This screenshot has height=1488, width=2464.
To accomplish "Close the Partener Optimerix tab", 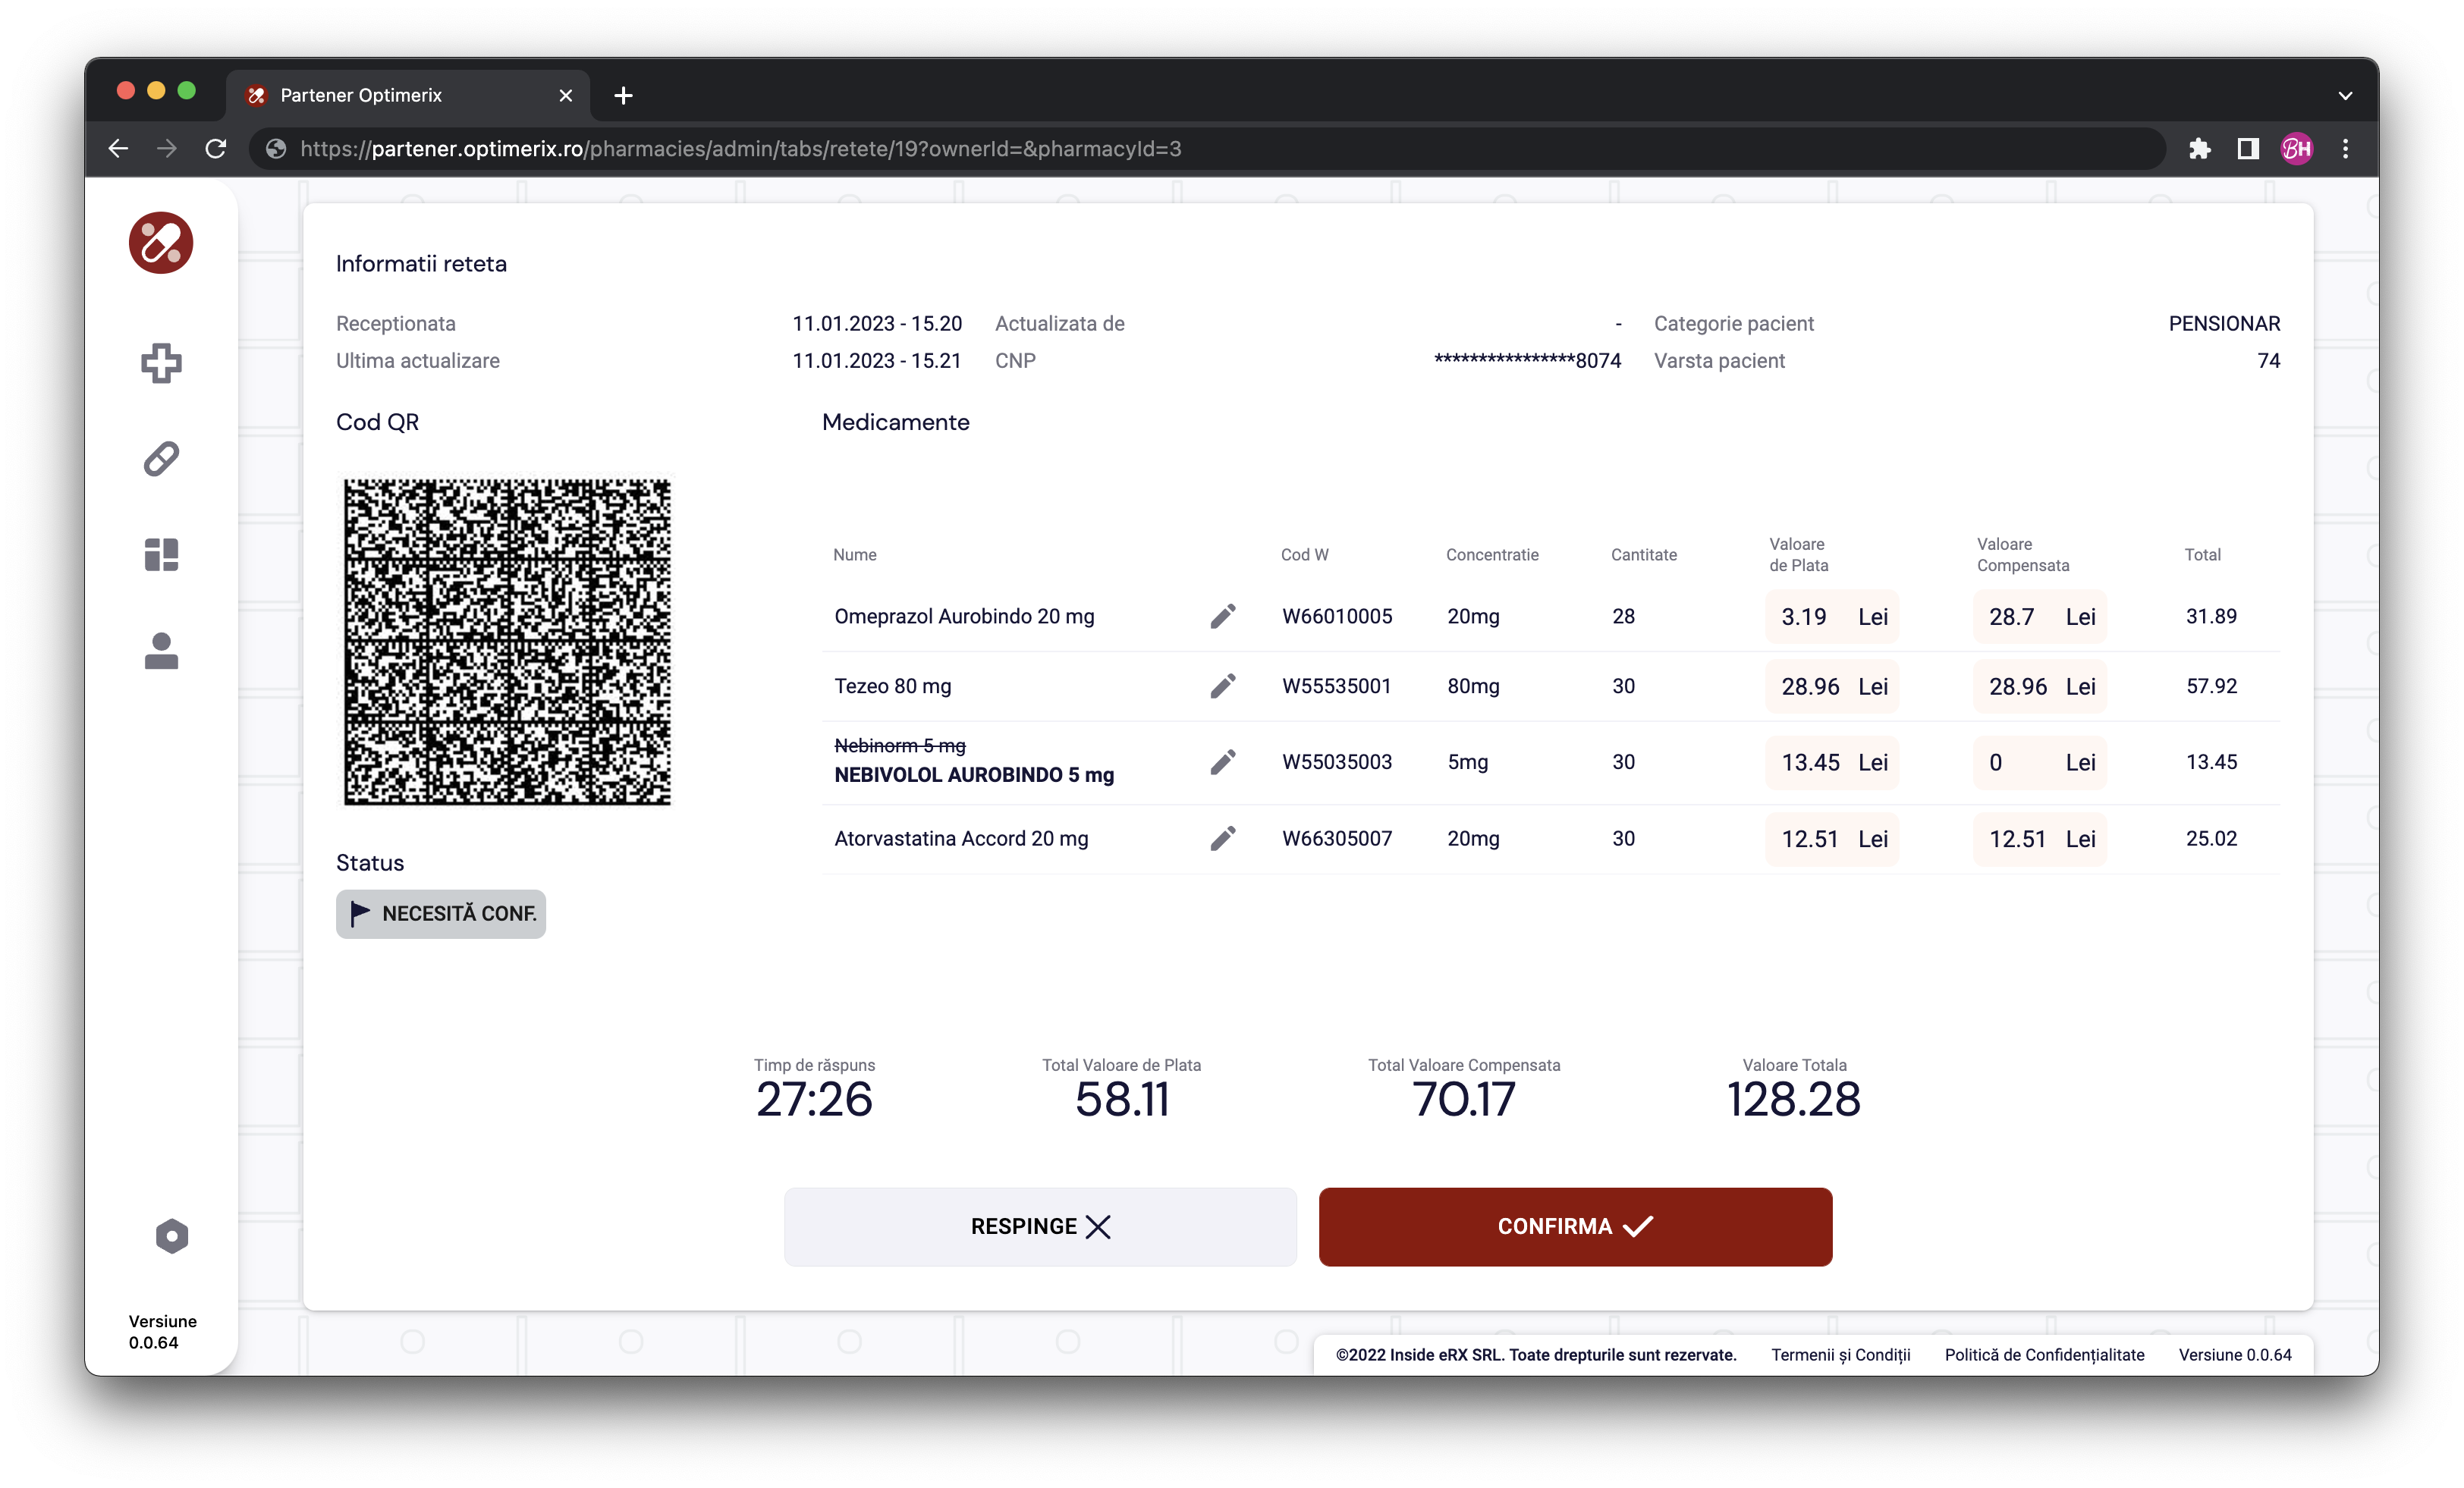I will tap(566, 95).
